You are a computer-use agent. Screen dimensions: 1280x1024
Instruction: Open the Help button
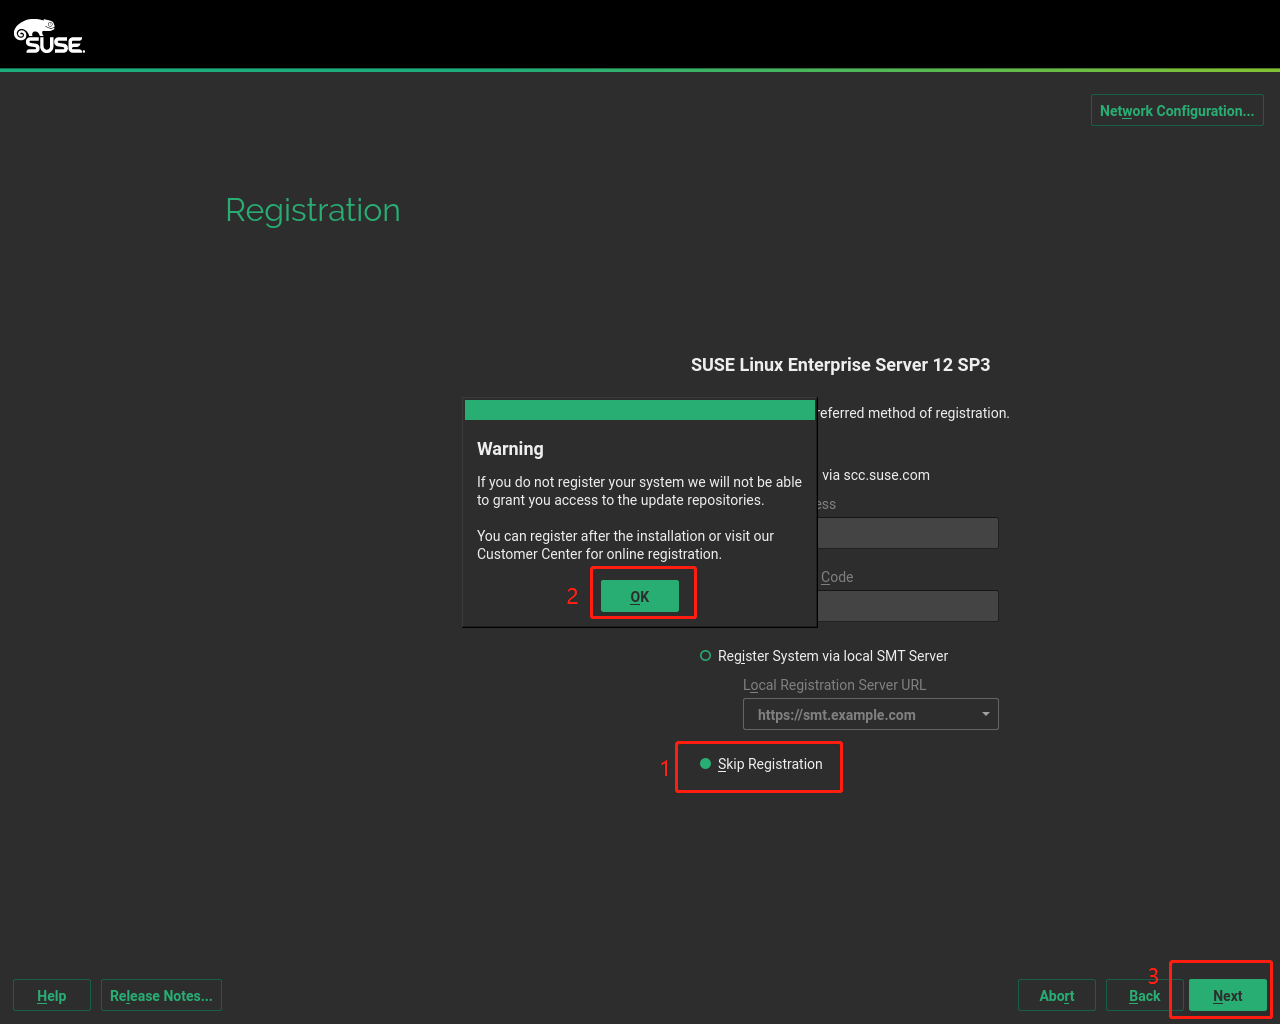pos(52,996)
